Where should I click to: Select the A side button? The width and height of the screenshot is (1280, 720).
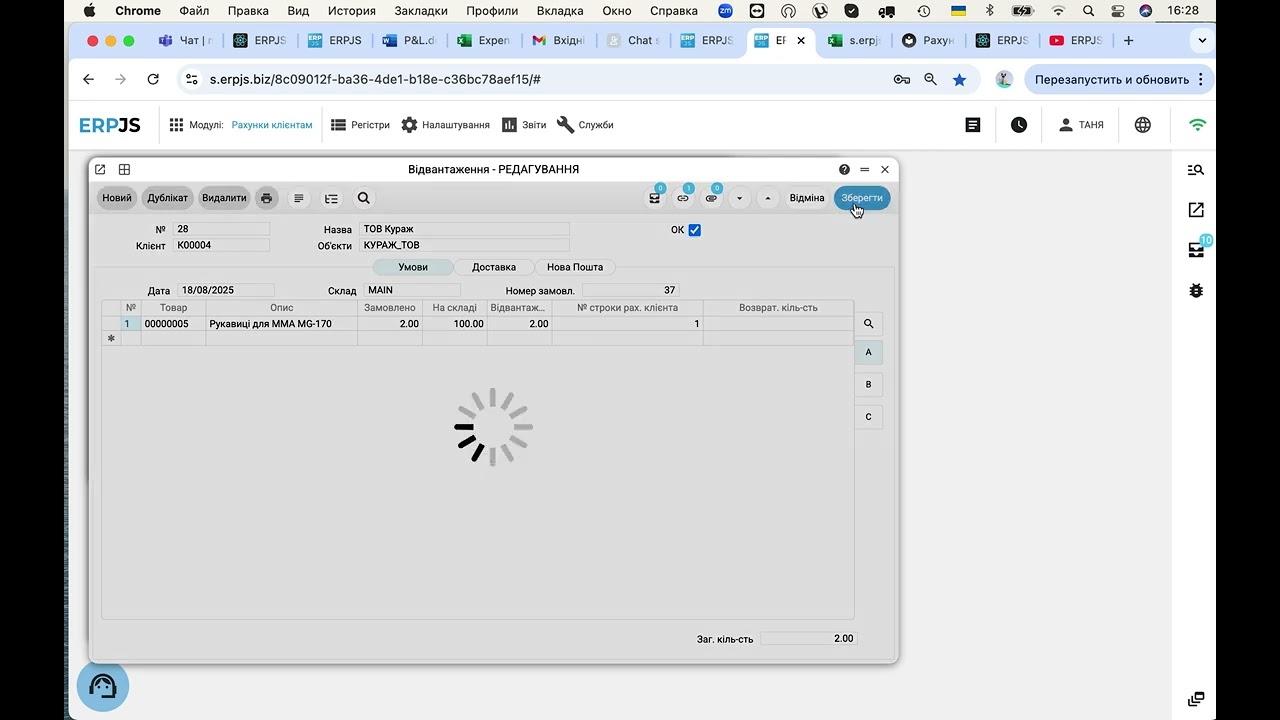[868, 352]
